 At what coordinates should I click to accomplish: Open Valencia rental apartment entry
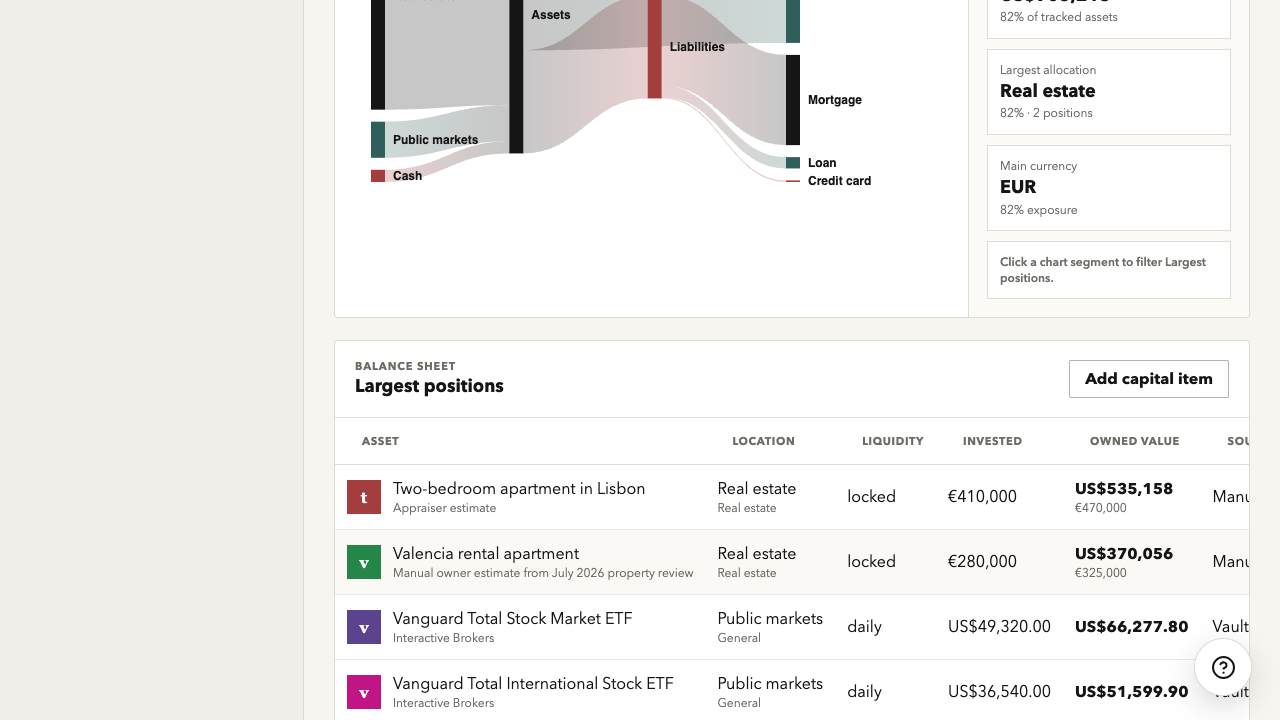(792, 562)
